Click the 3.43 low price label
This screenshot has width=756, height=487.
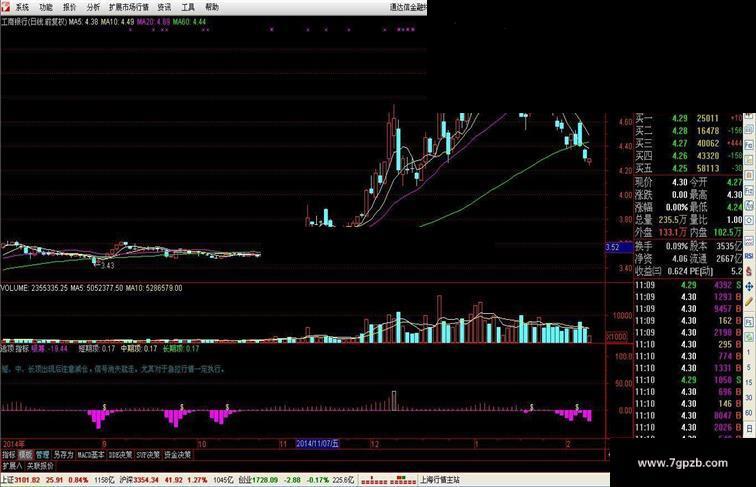click(107, 266)
